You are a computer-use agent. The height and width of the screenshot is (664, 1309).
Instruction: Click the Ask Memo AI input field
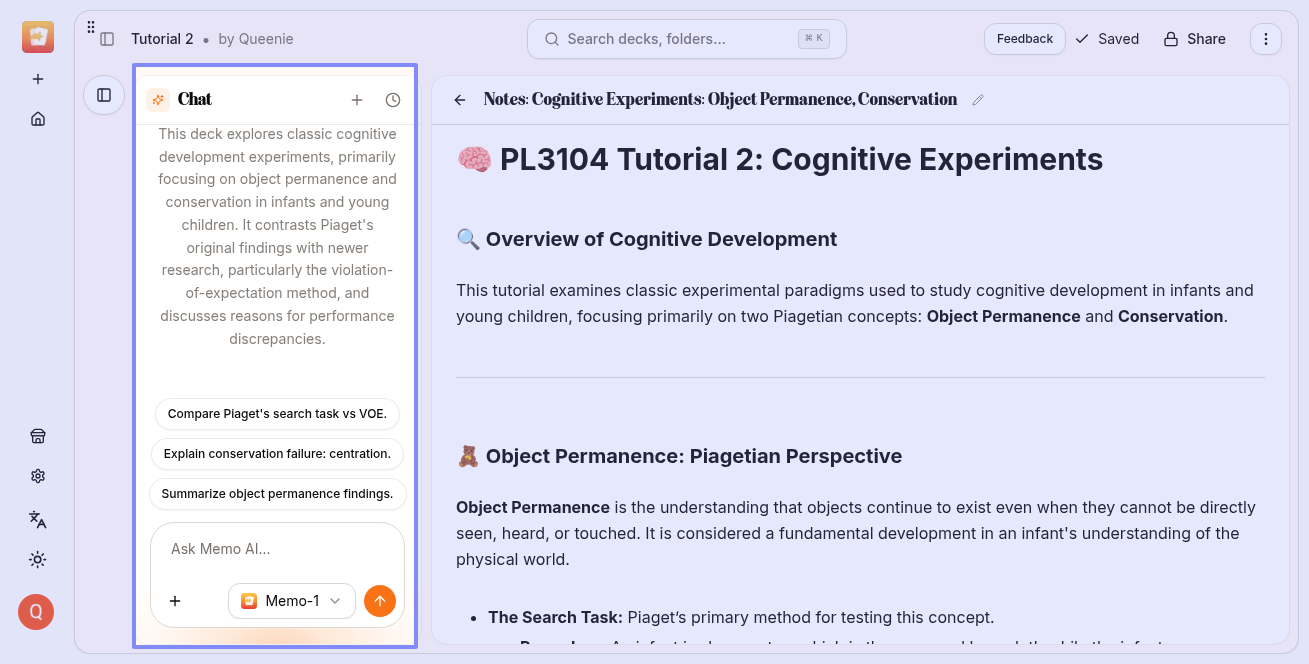coord(277,549)
